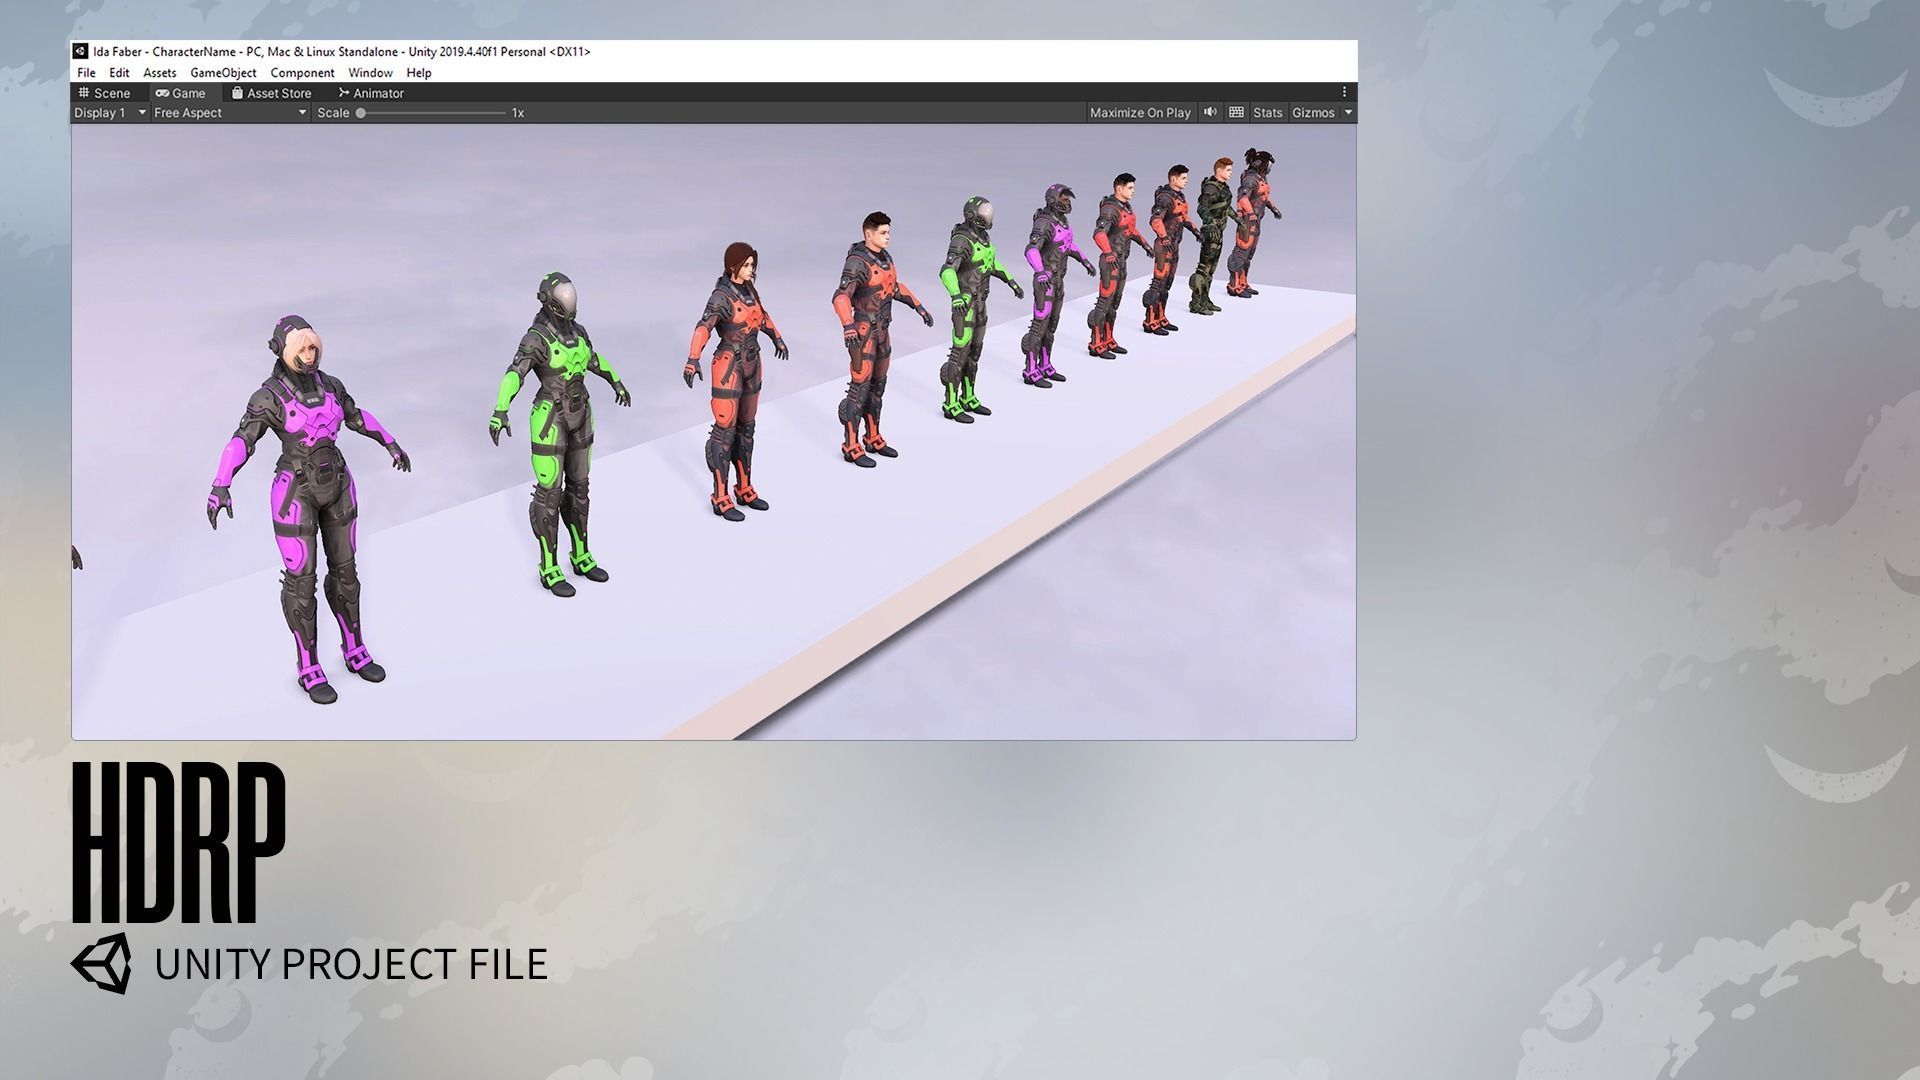Open the Component menu

pos(302,73)
